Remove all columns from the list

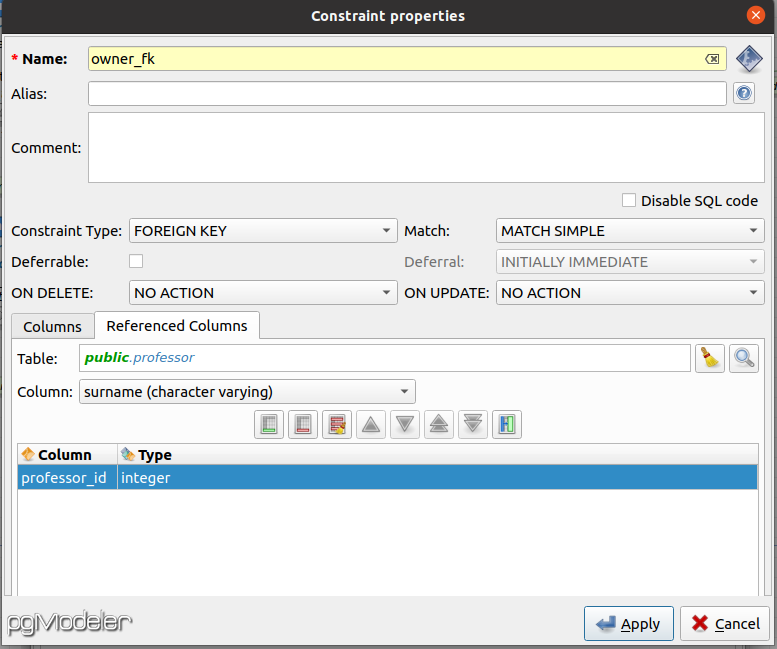pos(337,425)
